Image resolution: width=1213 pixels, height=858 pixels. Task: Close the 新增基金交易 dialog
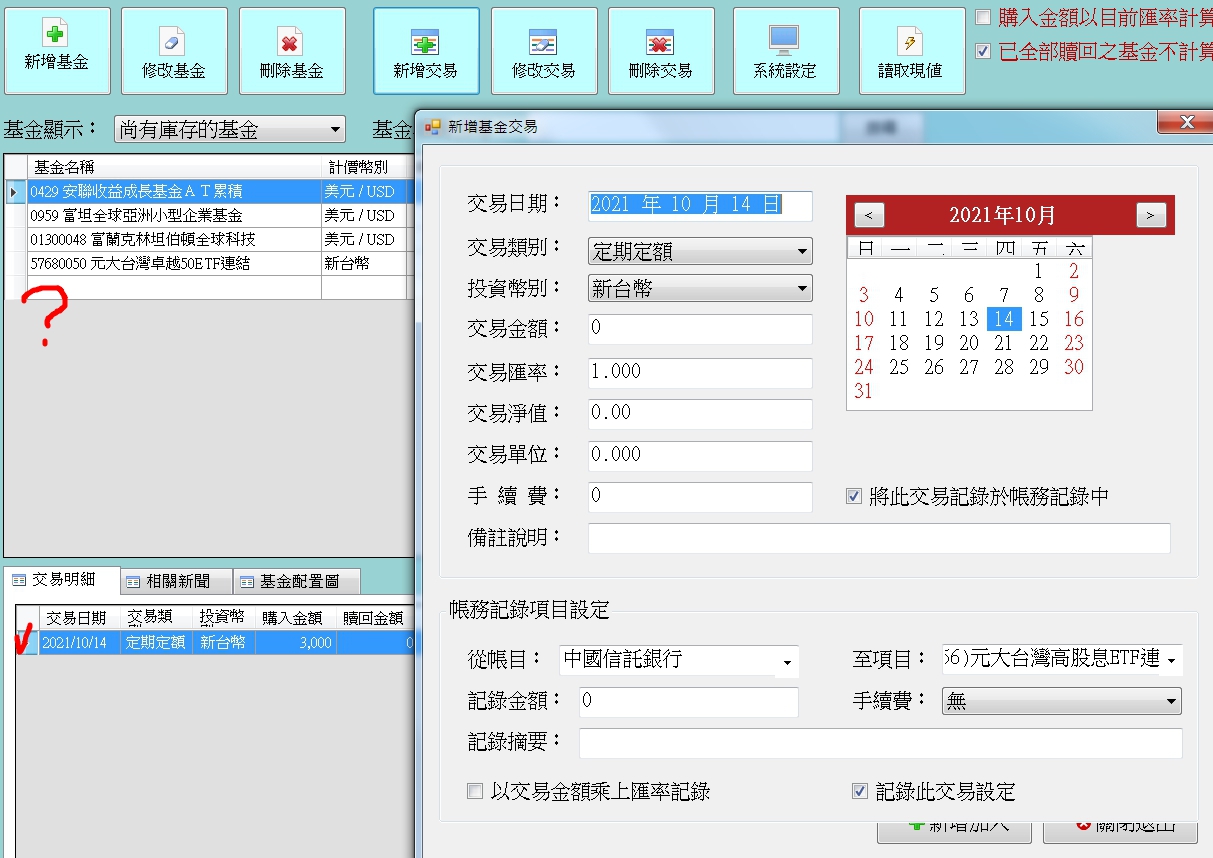[x=1185, y=122]
